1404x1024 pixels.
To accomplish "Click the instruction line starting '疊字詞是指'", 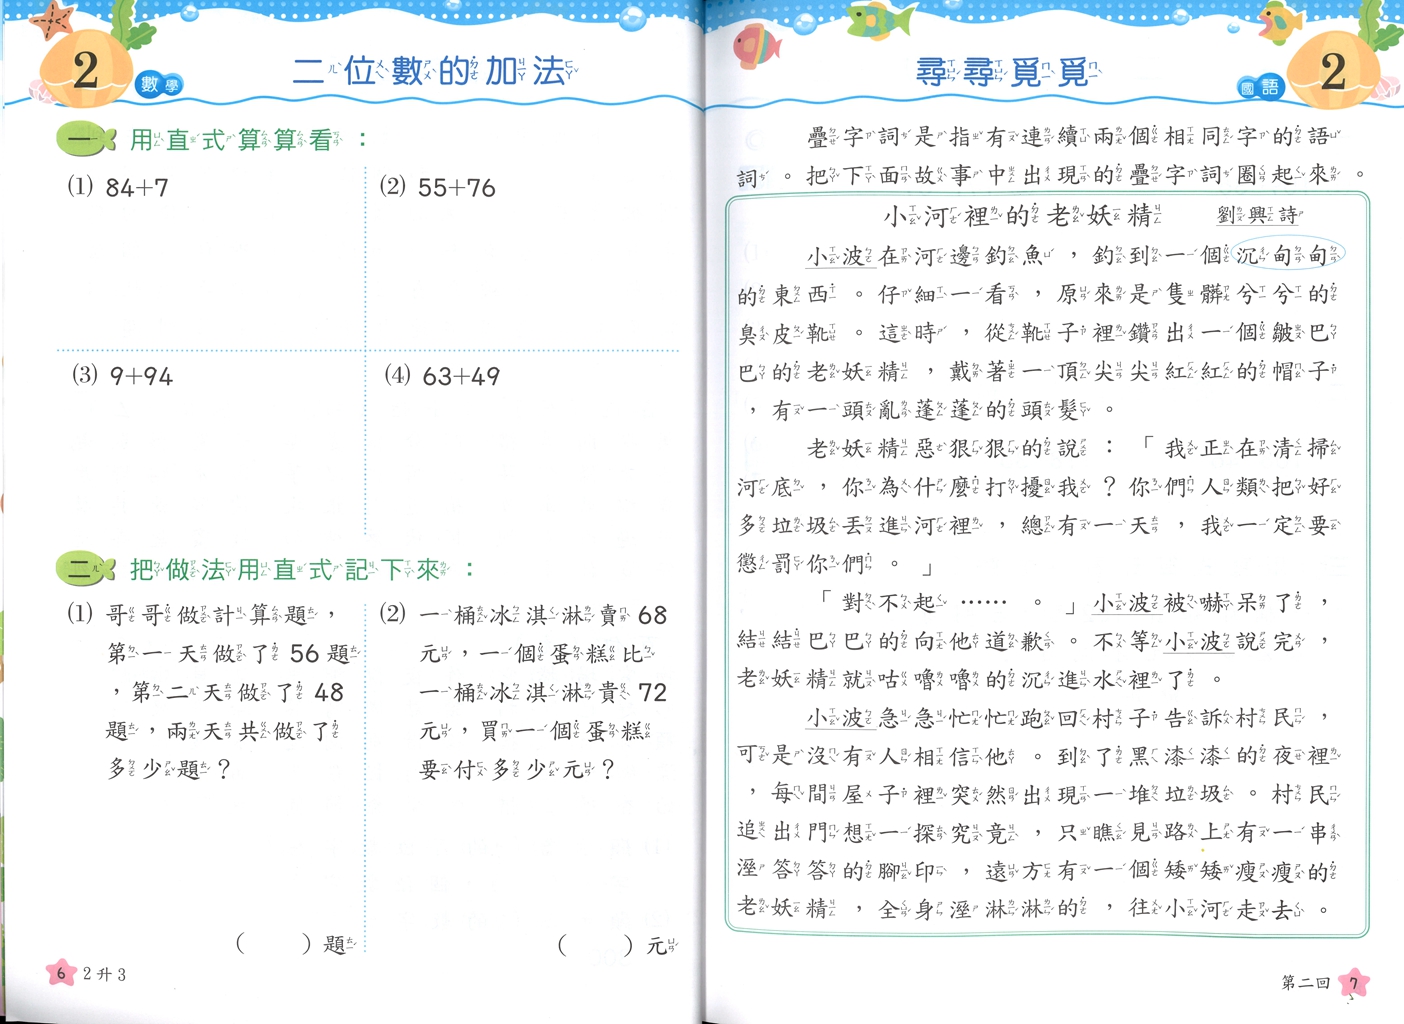I will [x=1073, y=137].
